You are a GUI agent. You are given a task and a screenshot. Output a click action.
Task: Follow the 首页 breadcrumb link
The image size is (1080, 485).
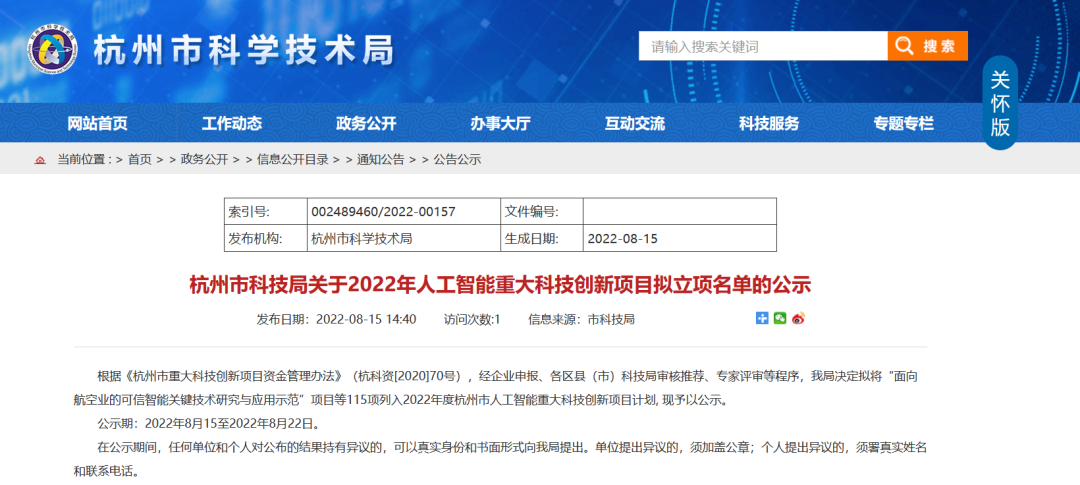[140, 159]
